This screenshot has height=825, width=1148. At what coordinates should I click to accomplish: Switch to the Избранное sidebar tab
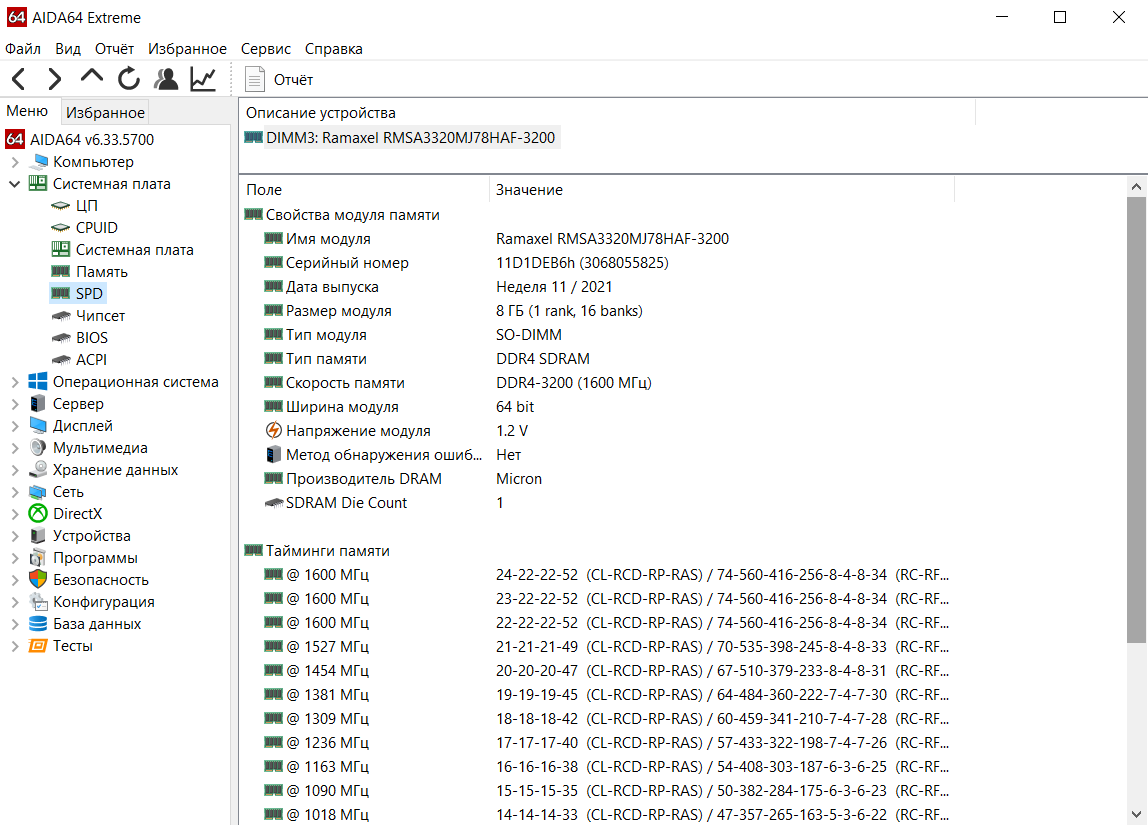[x=105, y=112]
